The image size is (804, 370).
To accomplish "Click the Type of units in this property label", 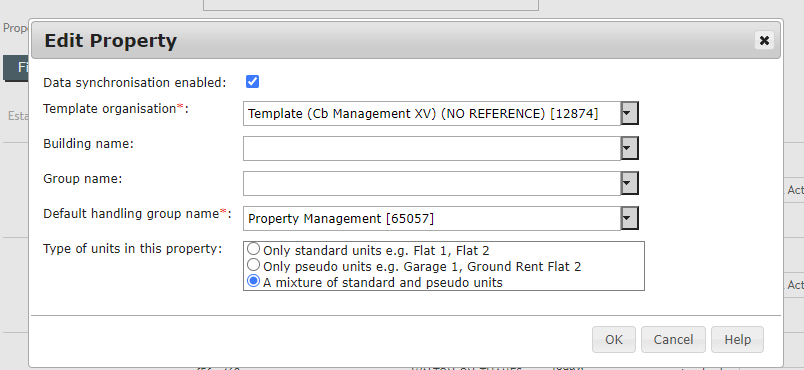I will pyautogui.click(x=133, y=249).
